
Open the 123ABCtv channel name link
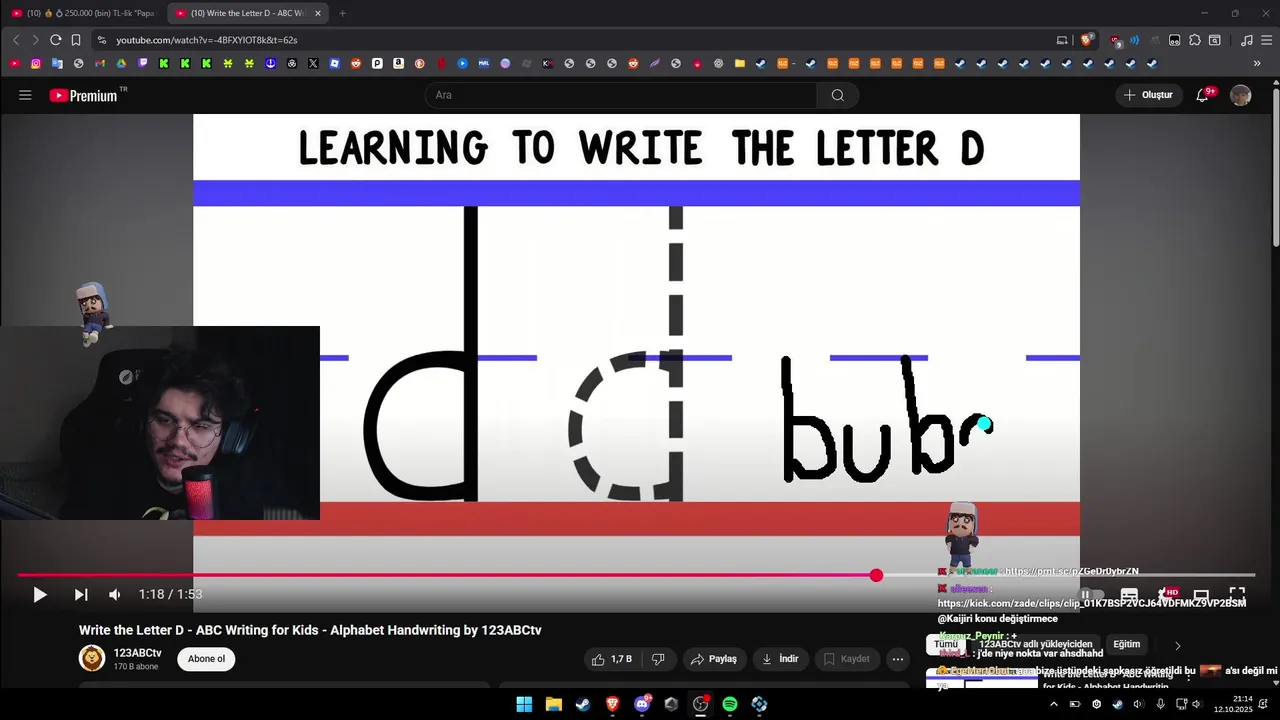pyautogui.click(x=138, y=653)
